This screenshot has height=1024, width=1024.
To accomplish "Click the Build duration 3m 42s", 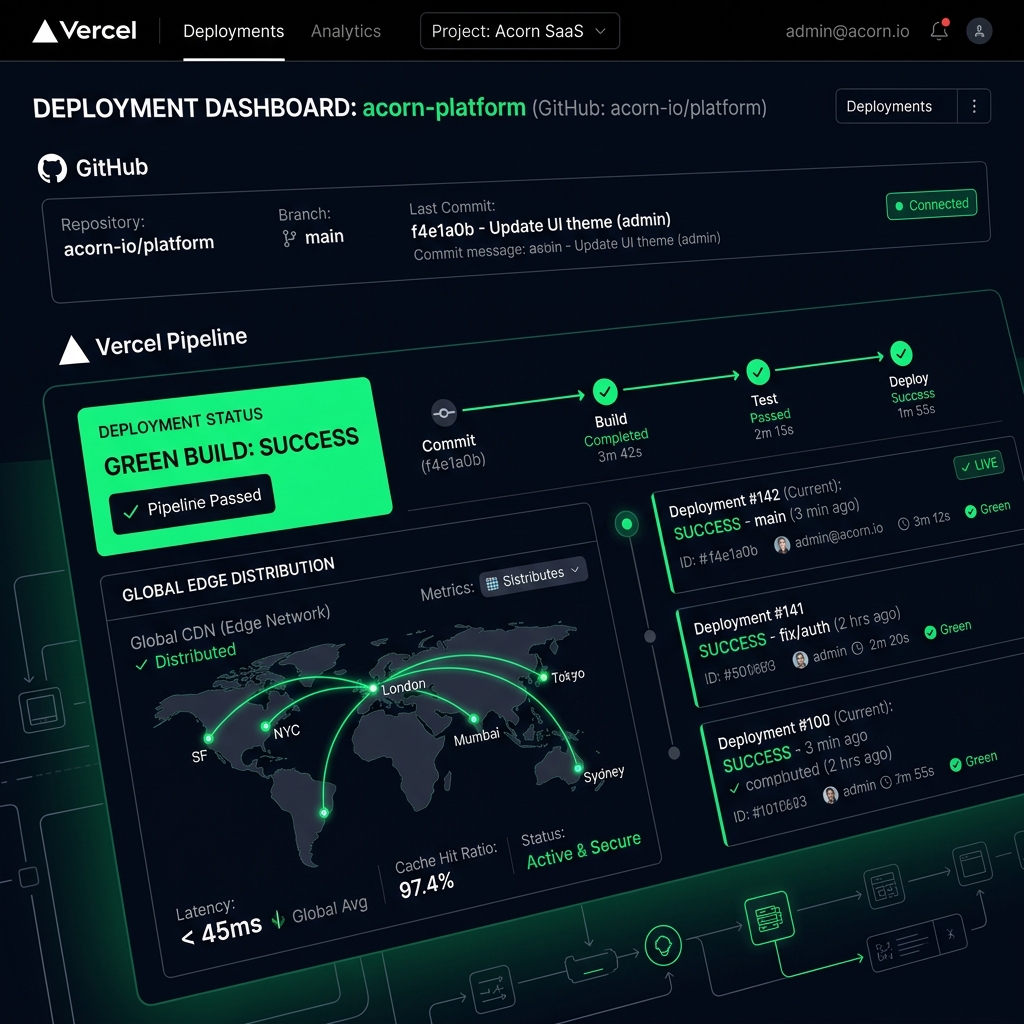I will click(x=620, y=454).
